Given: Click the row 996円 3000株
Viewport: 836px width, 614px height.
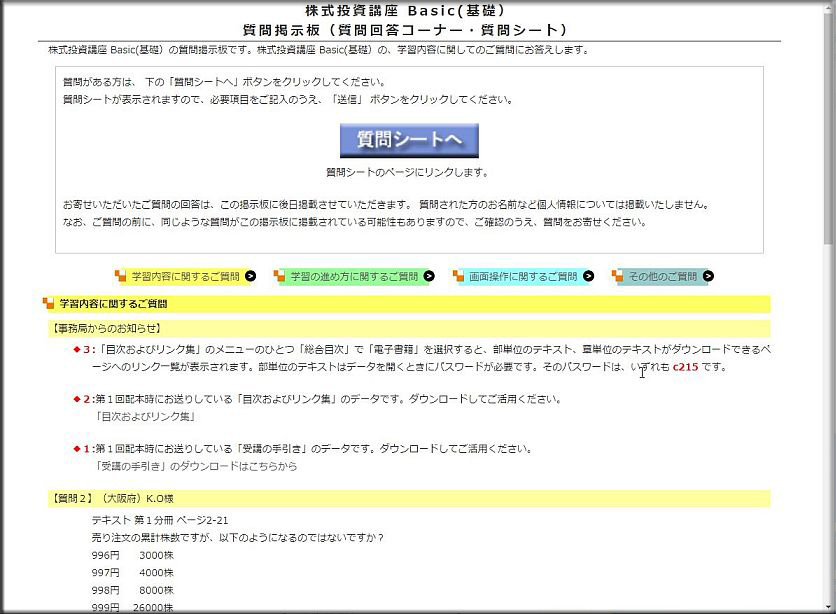Looking at the screenshot, I should point(133,555).
